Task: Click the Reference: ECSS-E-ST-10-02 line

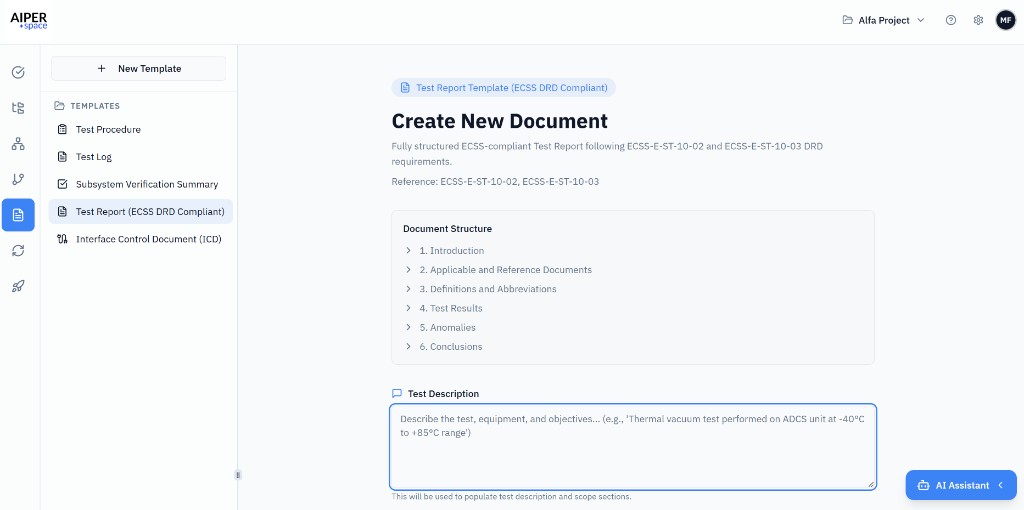Action: pos(495,182)
